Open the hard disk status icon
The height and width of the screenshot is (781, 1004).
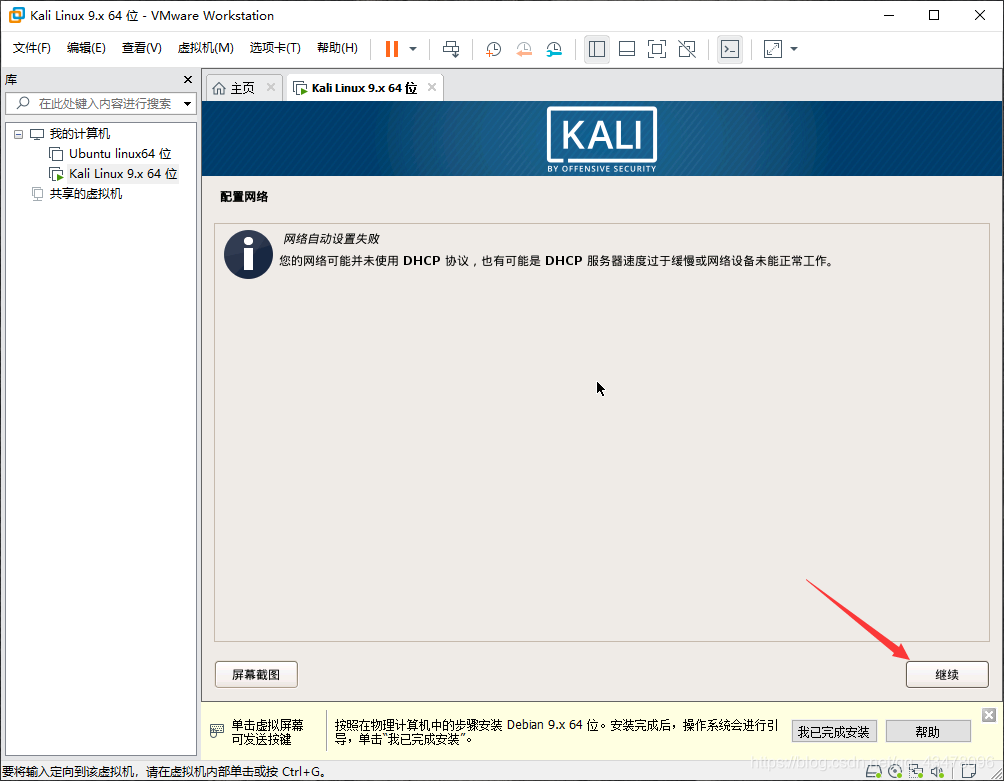tap(873, 771)
